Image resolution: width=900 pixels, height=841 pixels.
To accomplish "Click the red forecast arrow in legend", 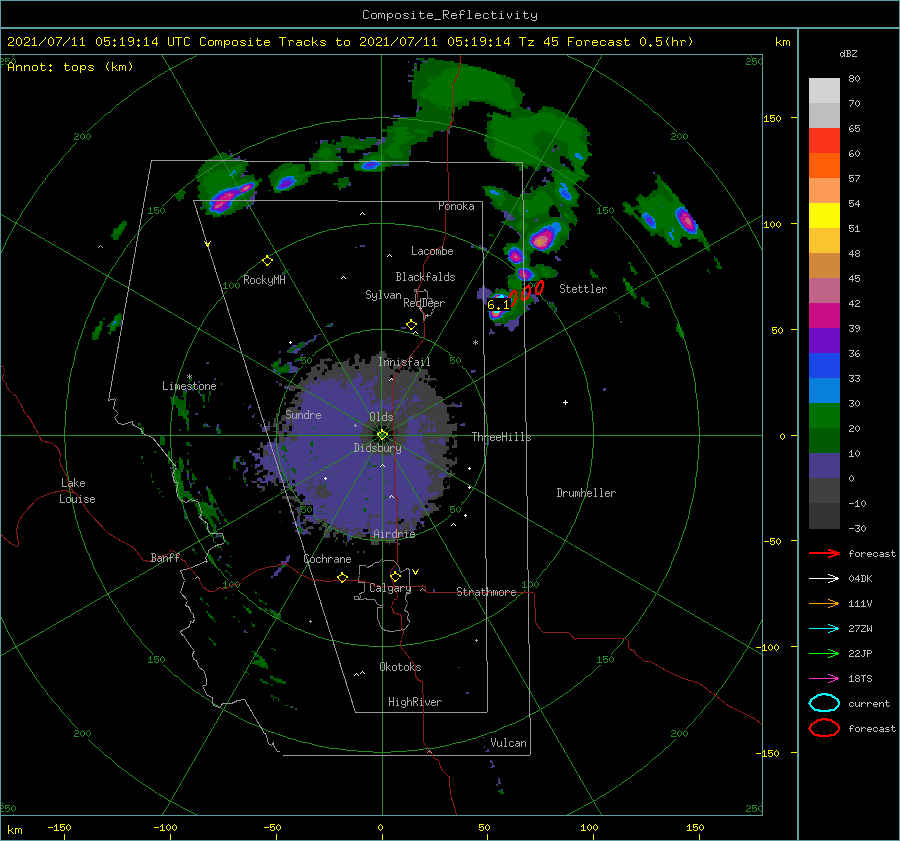I will (824, 553).
